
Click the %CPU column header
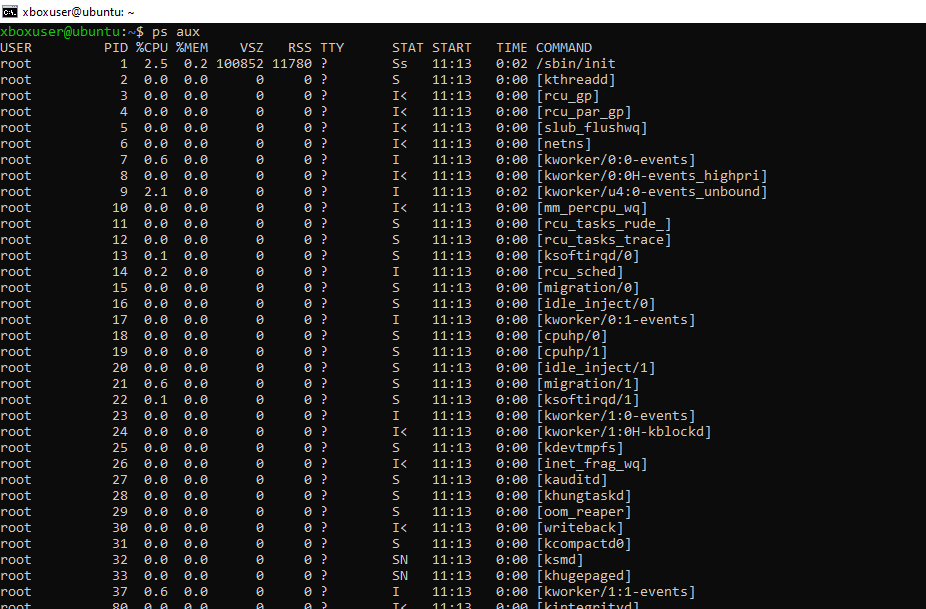pos(152,48)
